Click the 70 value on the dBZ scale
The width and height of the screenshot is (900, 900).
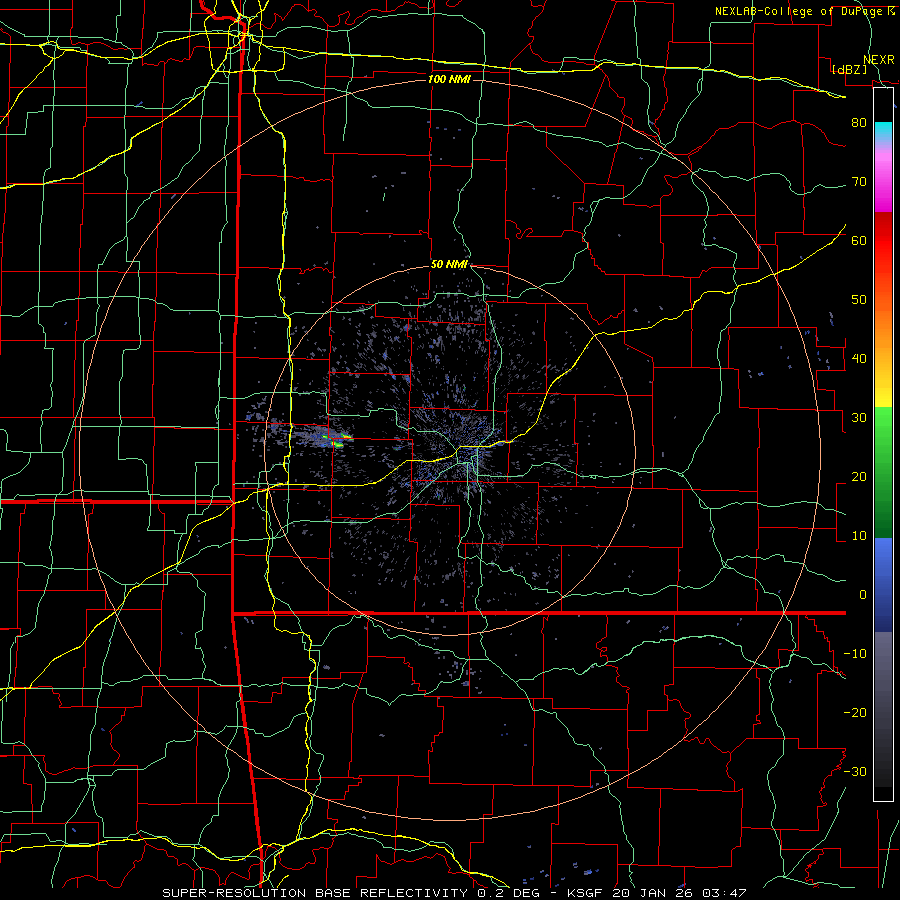859,182
